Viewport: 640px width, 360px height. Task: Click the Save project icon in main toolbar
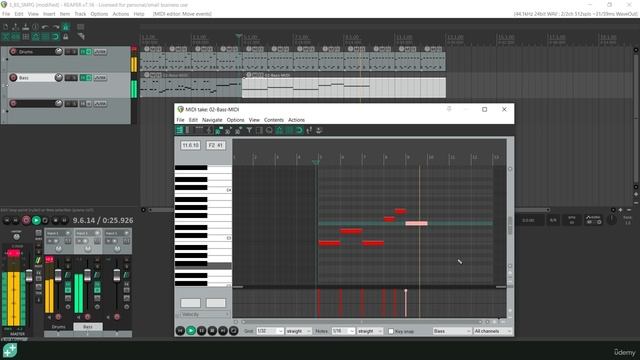point(25,27)
